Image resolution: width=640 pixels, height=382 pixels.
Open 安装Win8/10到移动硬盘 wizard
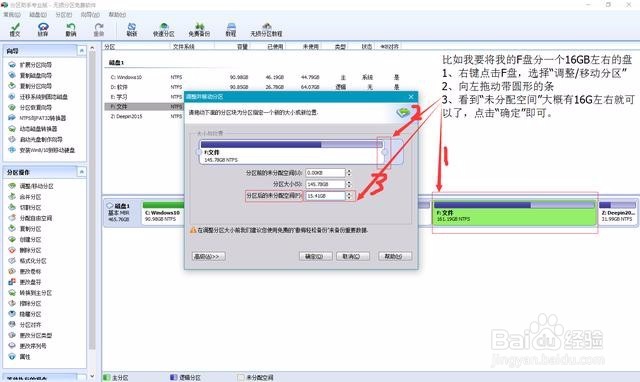pyautogui.click(x=42, y=150)
